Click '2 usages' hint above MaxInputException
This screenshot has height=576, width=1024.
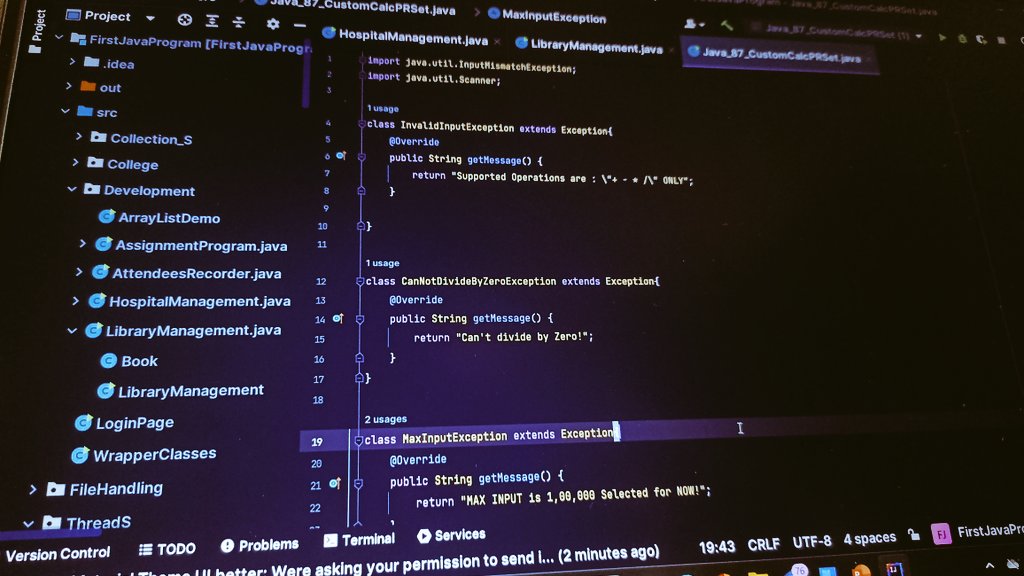click(x=385, y=419)
